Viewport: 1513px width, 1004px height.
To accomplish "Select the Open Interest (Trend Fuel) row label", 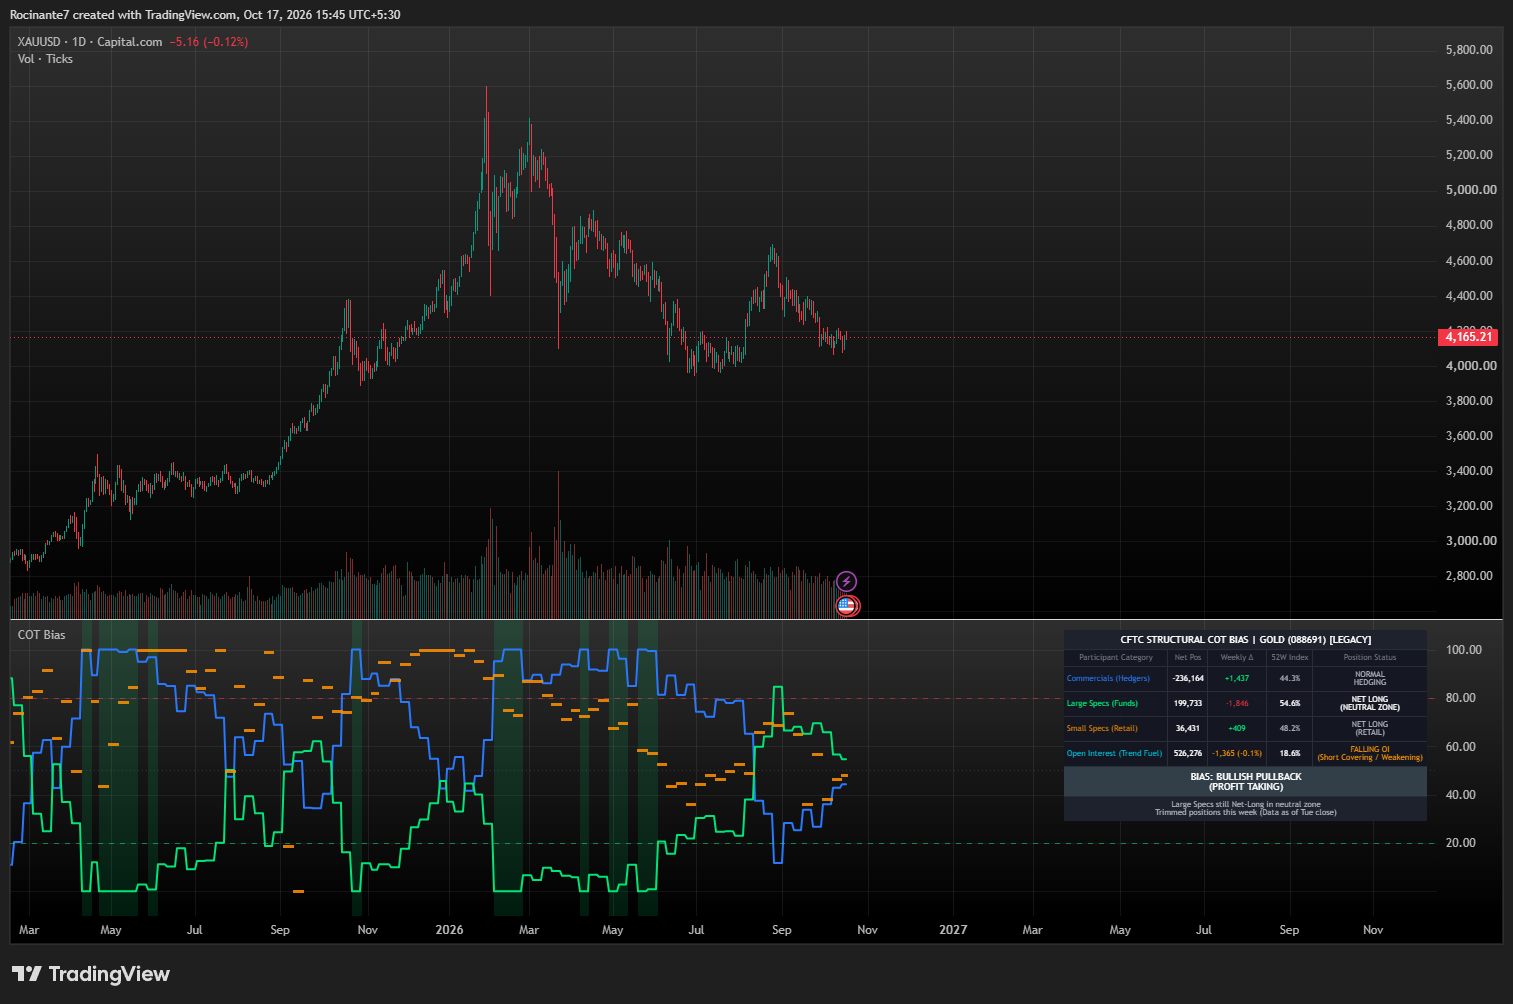I will (x=1114, y=754).
